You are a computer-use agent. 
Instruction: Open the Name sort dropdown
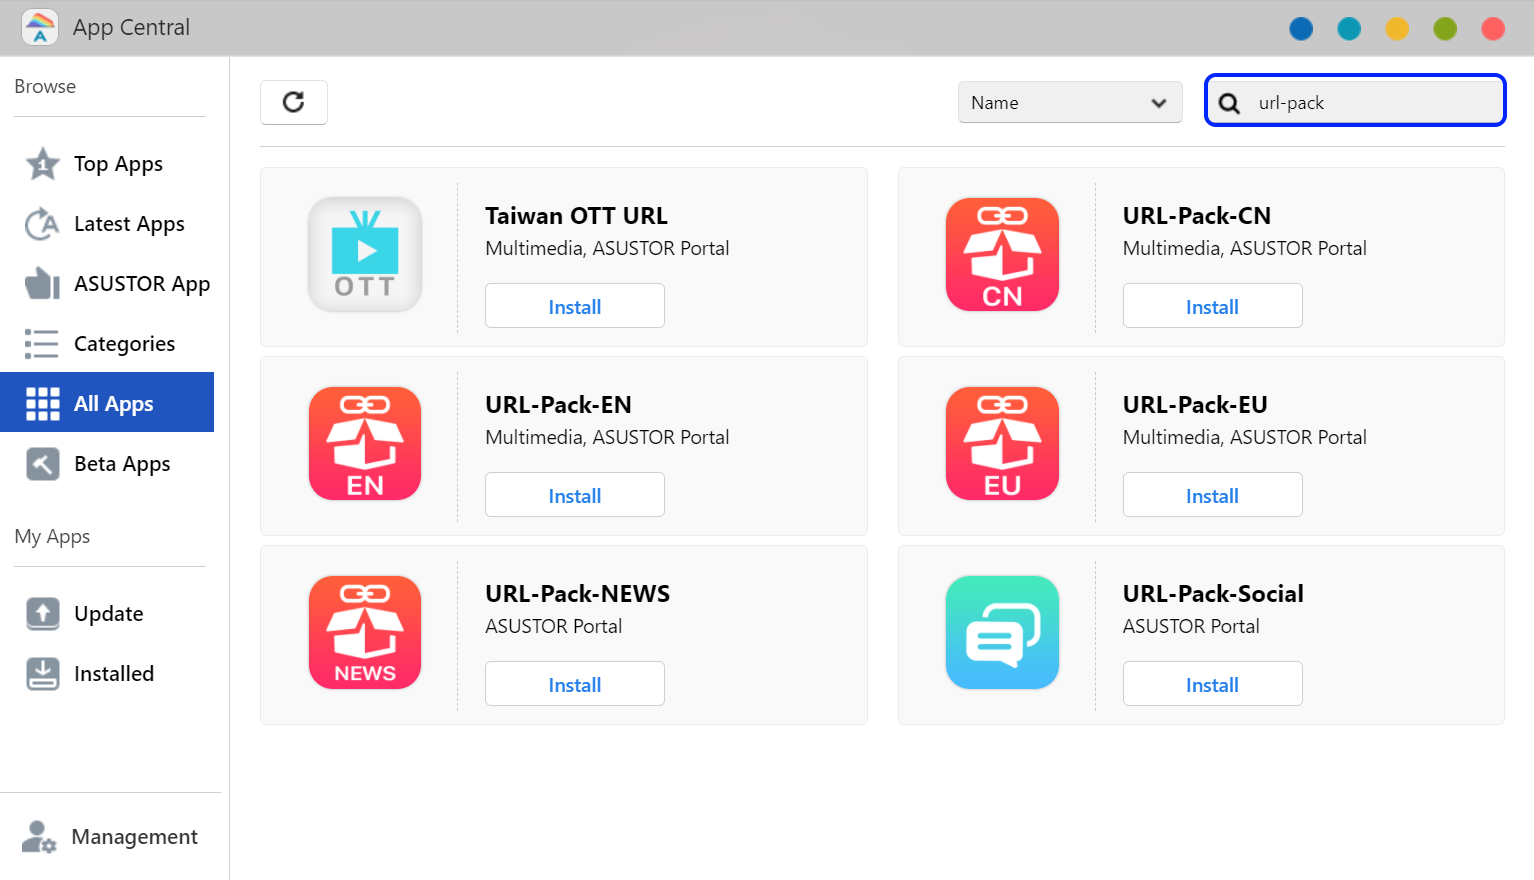point(1070,102)
